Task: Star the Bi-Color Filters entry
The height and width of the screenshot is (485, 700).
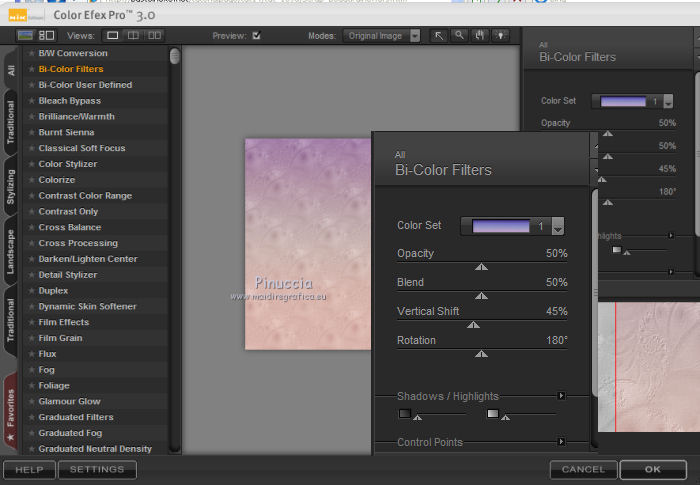Action: click(x=32, y=69)
